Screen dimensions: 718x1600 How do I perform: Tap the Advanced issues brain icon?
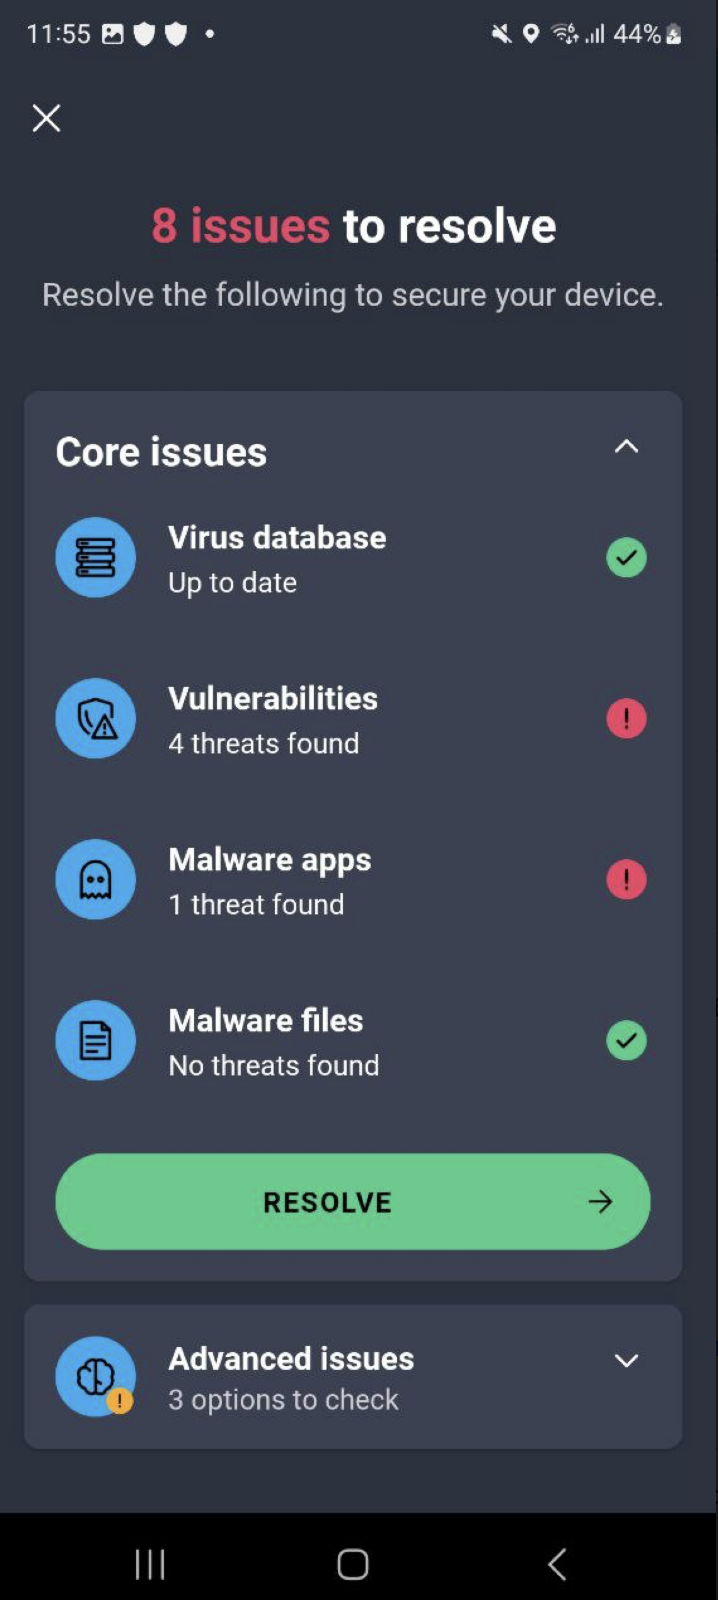click(95, 1376)
